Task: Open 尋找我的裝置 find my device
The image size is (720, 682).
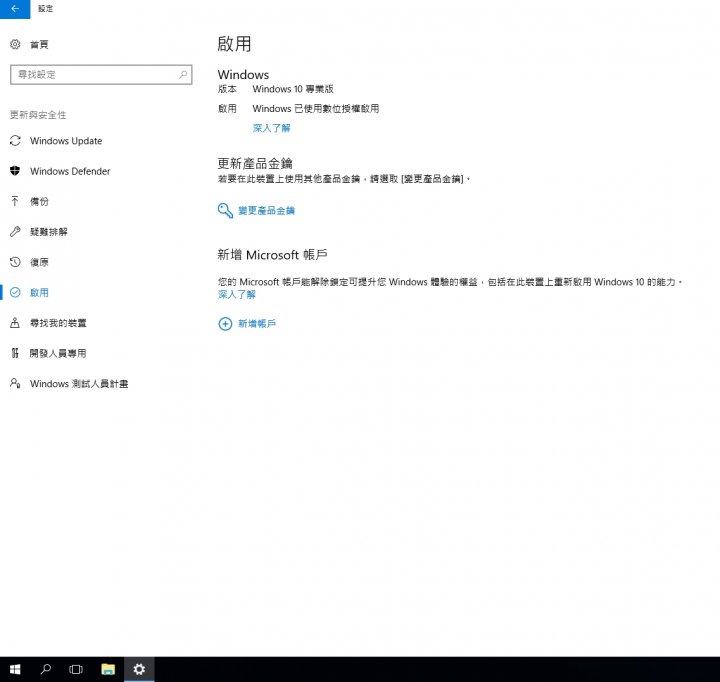Action: point(58,323)
